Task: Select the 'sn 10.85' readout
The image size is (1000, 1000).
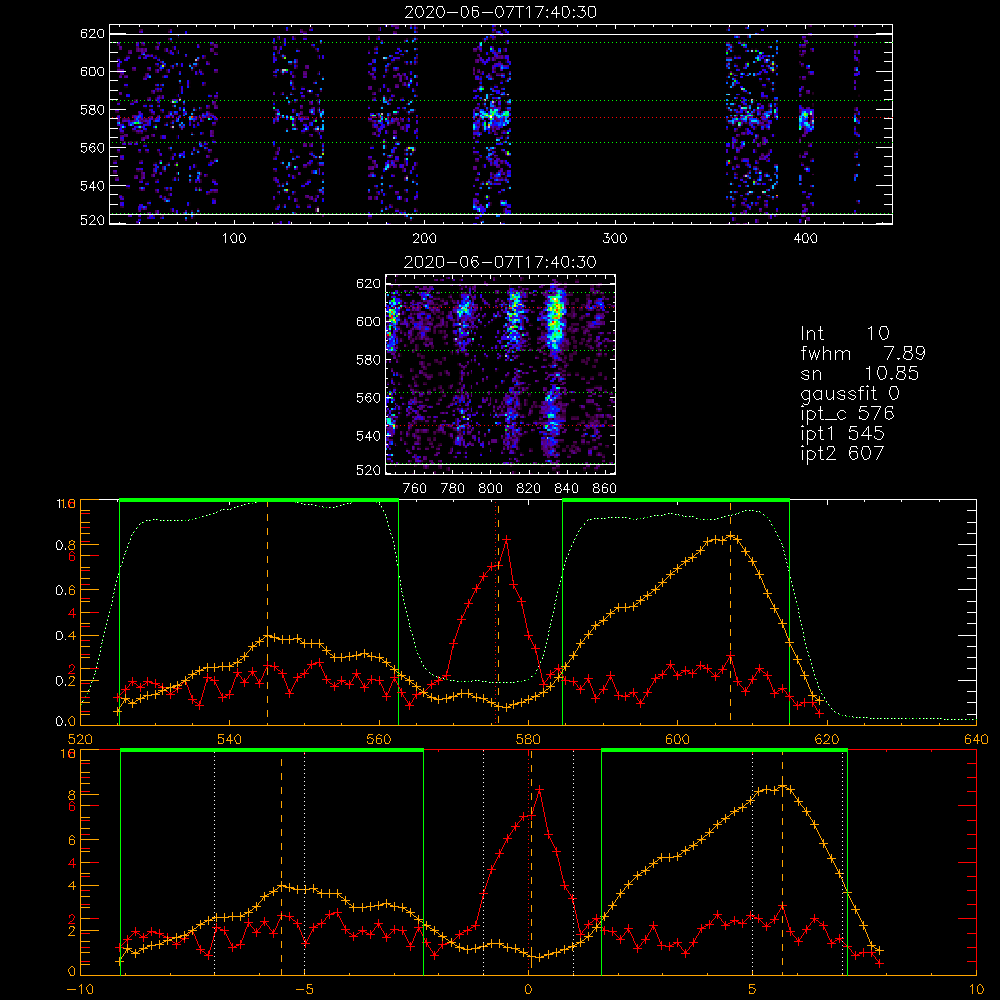Action: [x=860, y=373]
